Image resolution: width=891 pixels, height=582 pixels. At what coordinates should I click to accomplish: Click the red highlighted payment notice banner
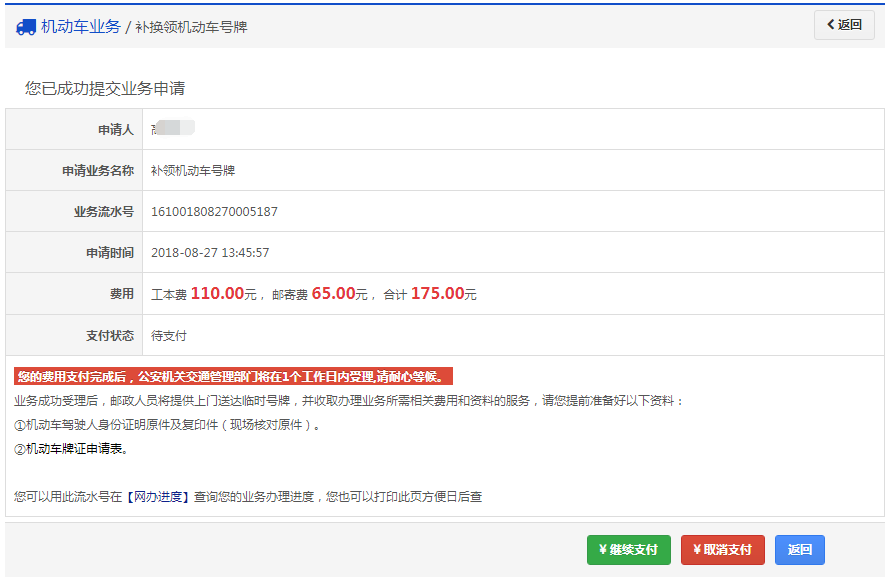coord(234,377)
